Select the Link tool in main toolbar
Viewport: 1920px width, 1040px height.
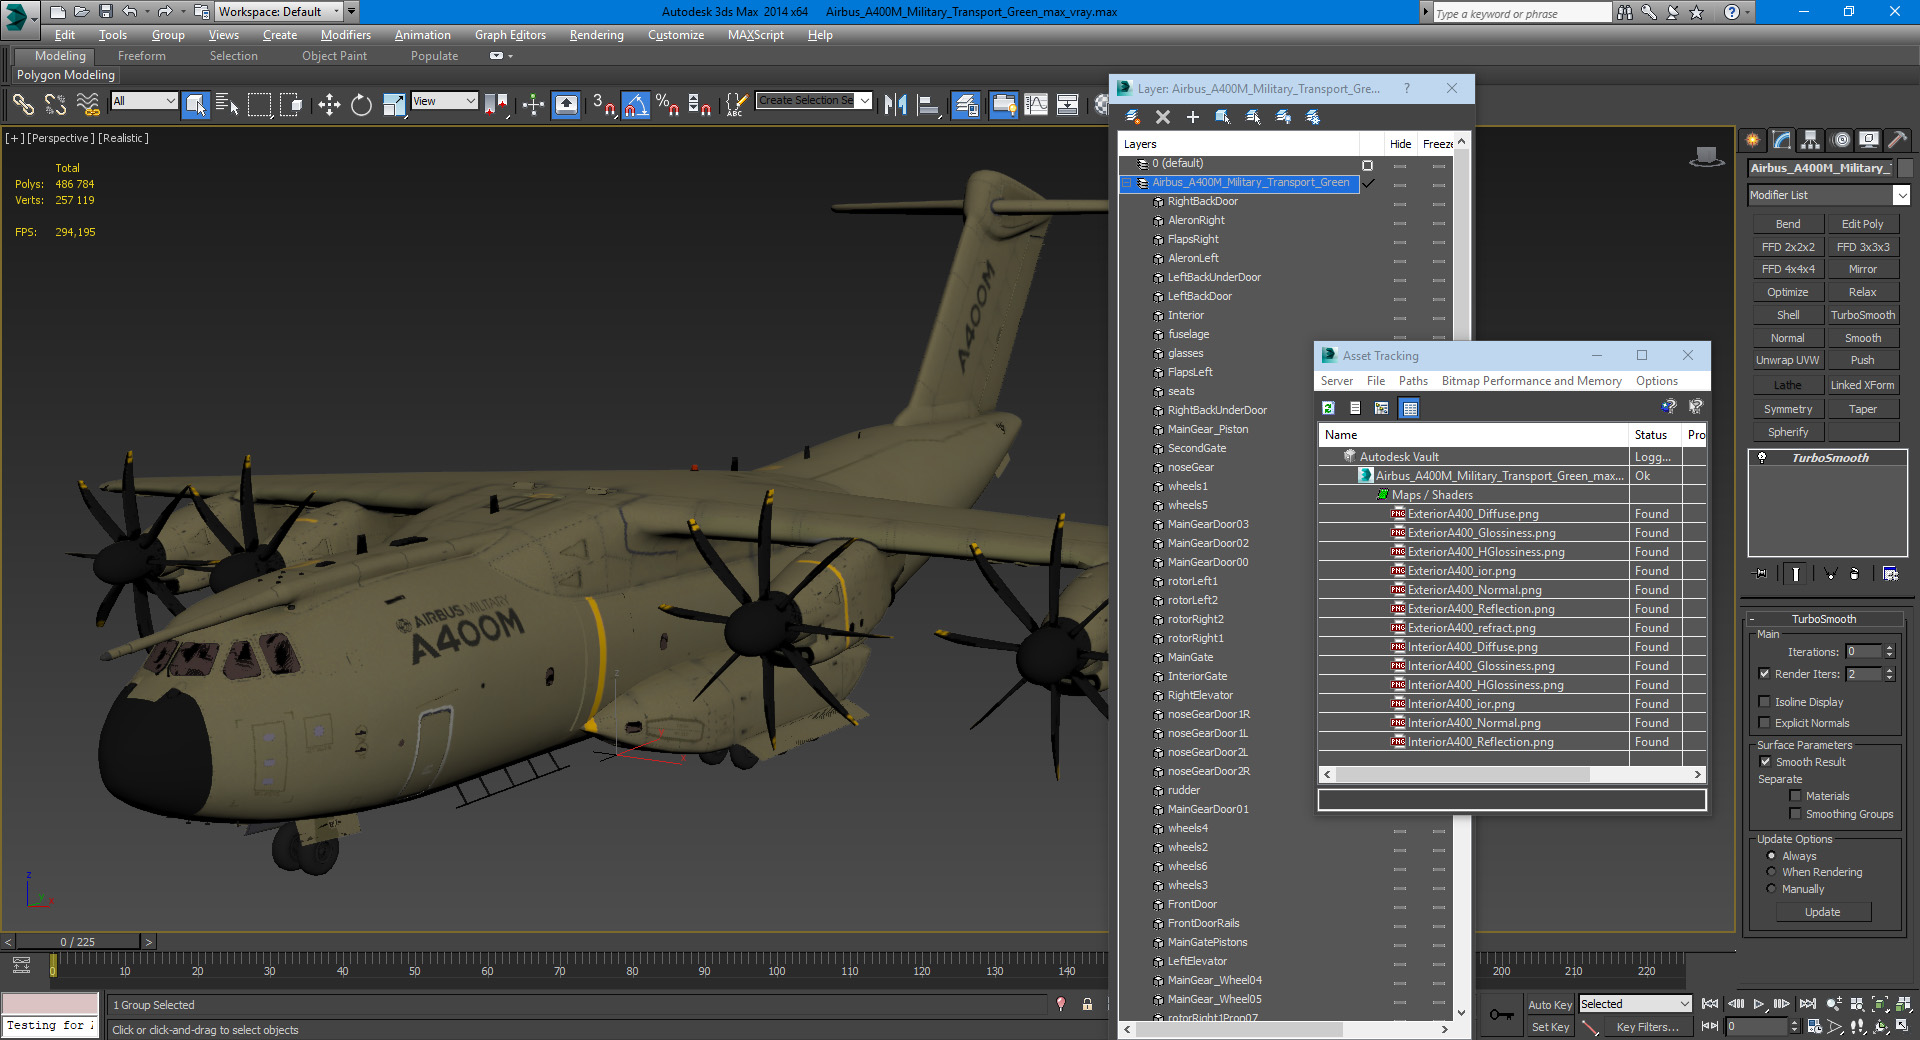coord(23,104)
